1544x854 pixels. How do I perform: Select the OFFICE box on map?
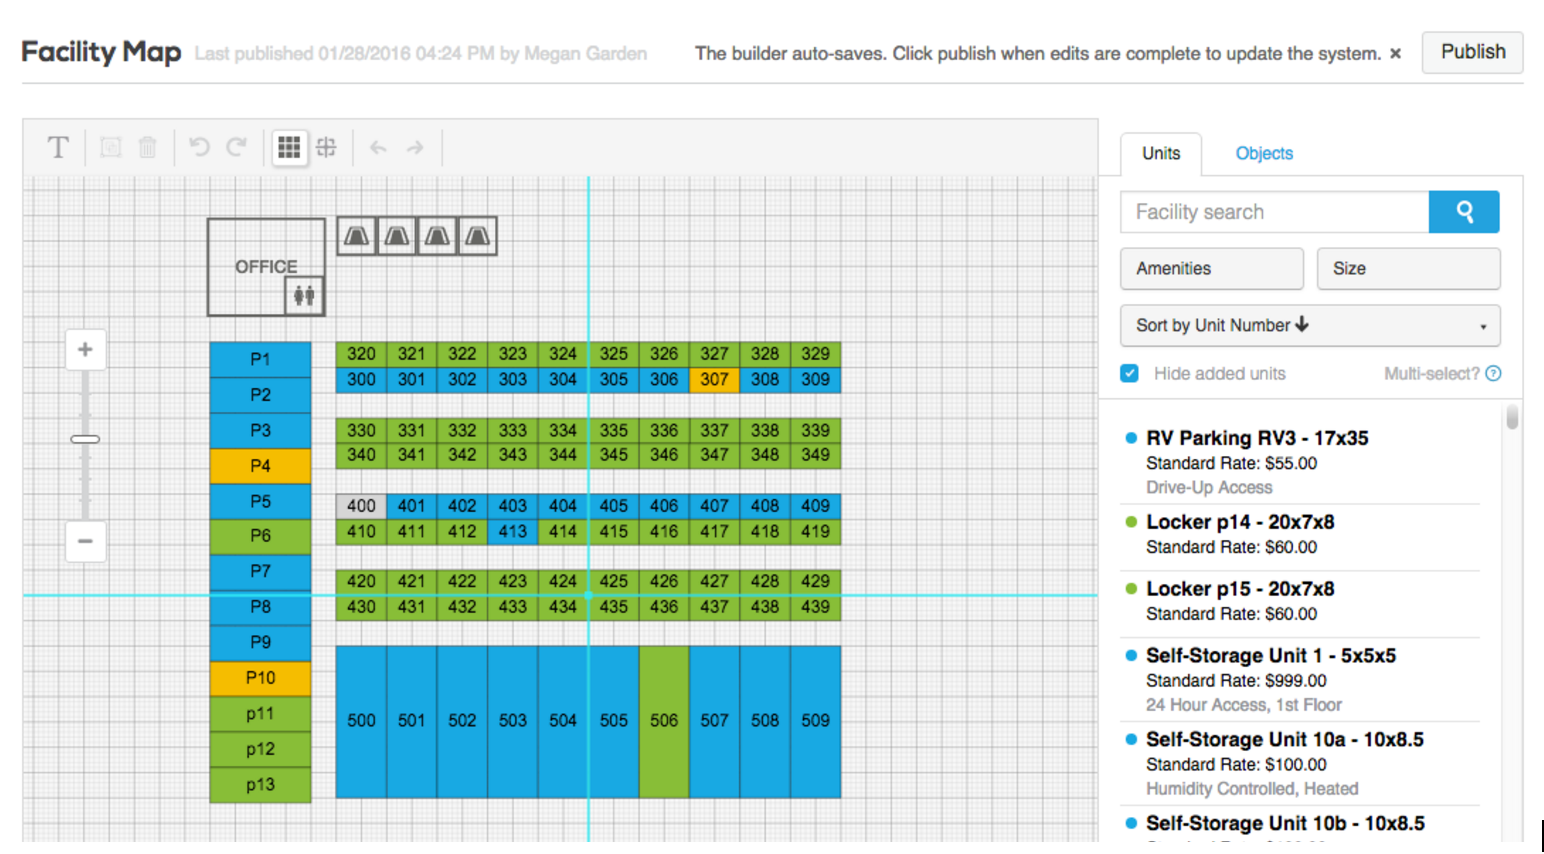[266, 267]
